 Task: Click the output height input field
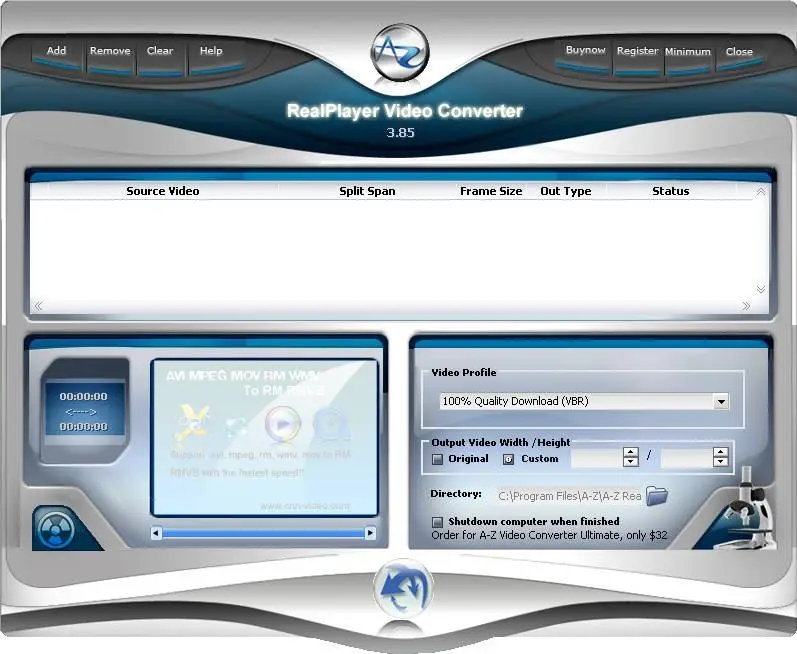(x=686, y=457)
